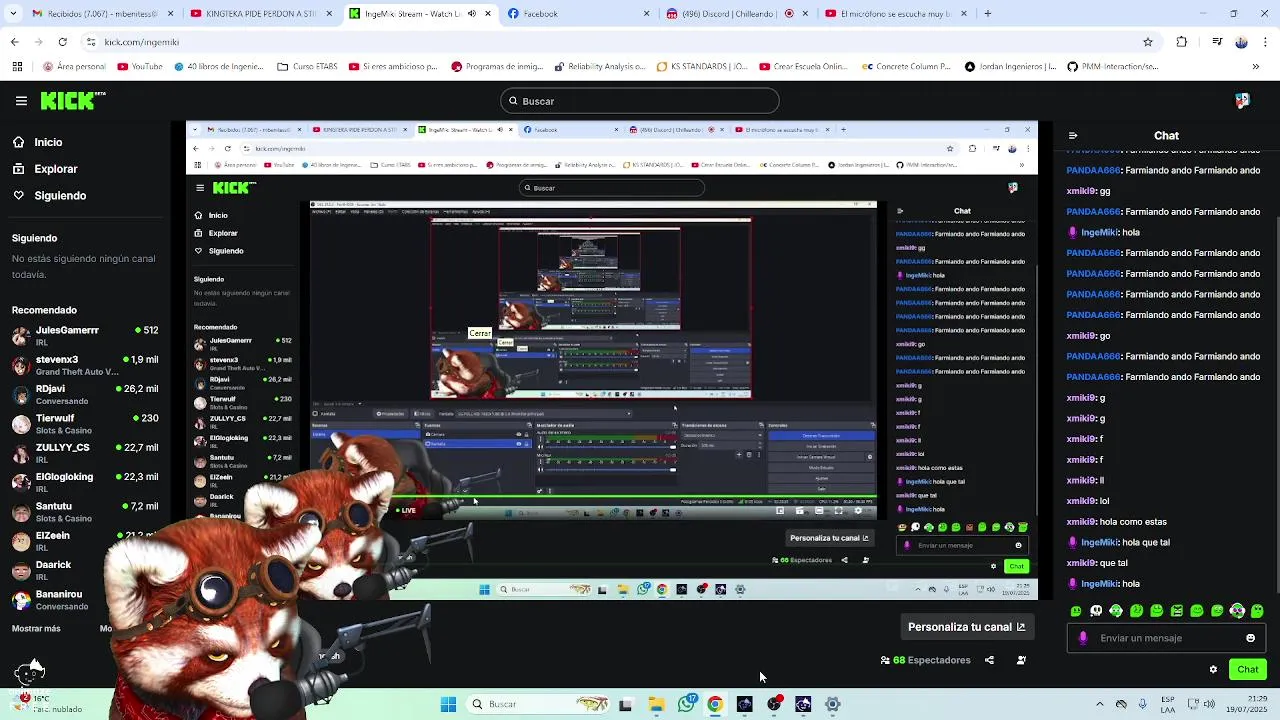Open the Área personal bookmark
This screenshot has height=720, width=1280.
click(x=74, y=67)
